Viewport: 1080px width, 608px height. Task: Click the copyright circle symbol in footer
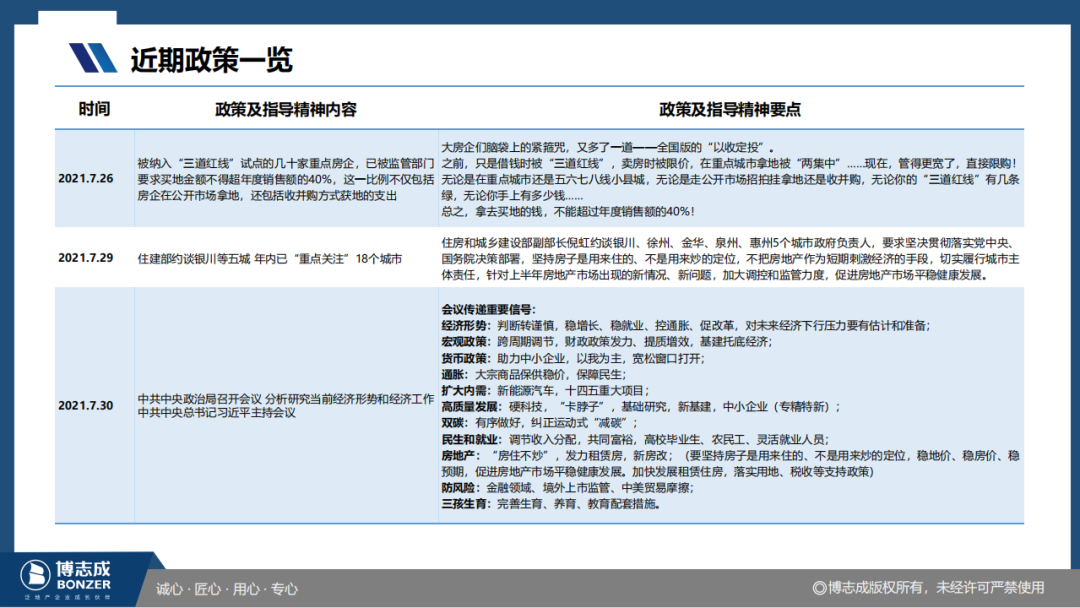coord(819,588)
